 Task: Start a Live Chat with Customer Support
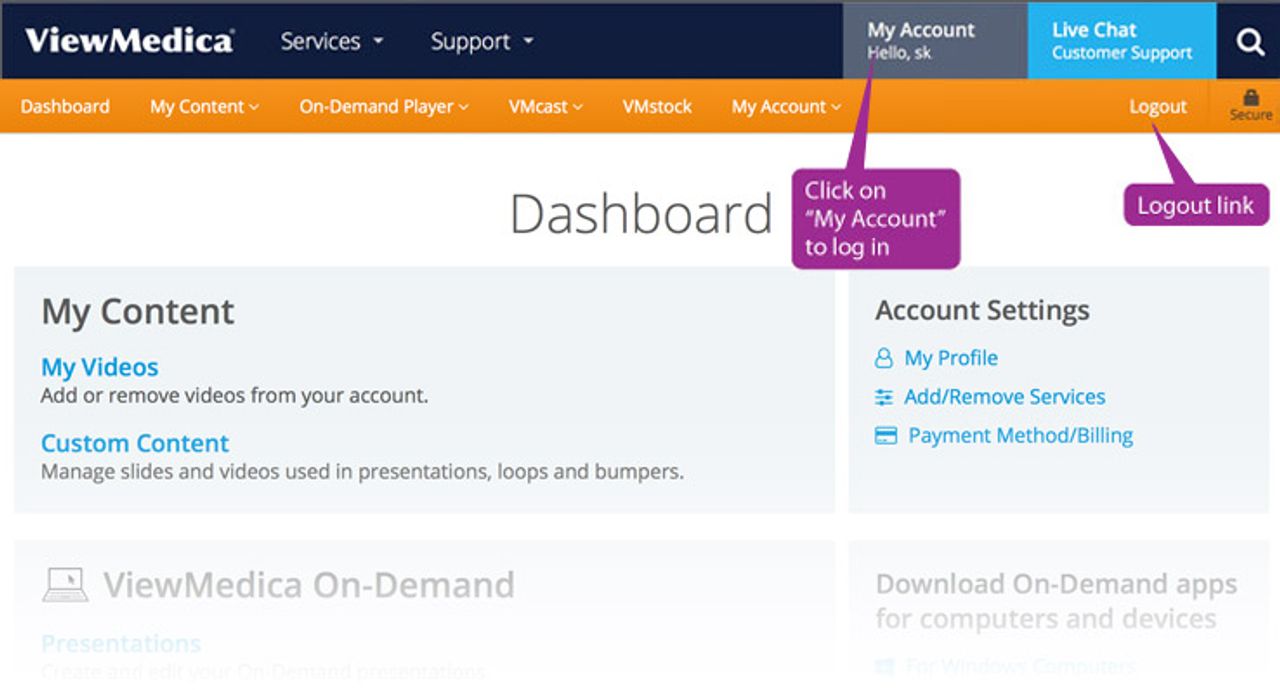tap(1121, 41)
